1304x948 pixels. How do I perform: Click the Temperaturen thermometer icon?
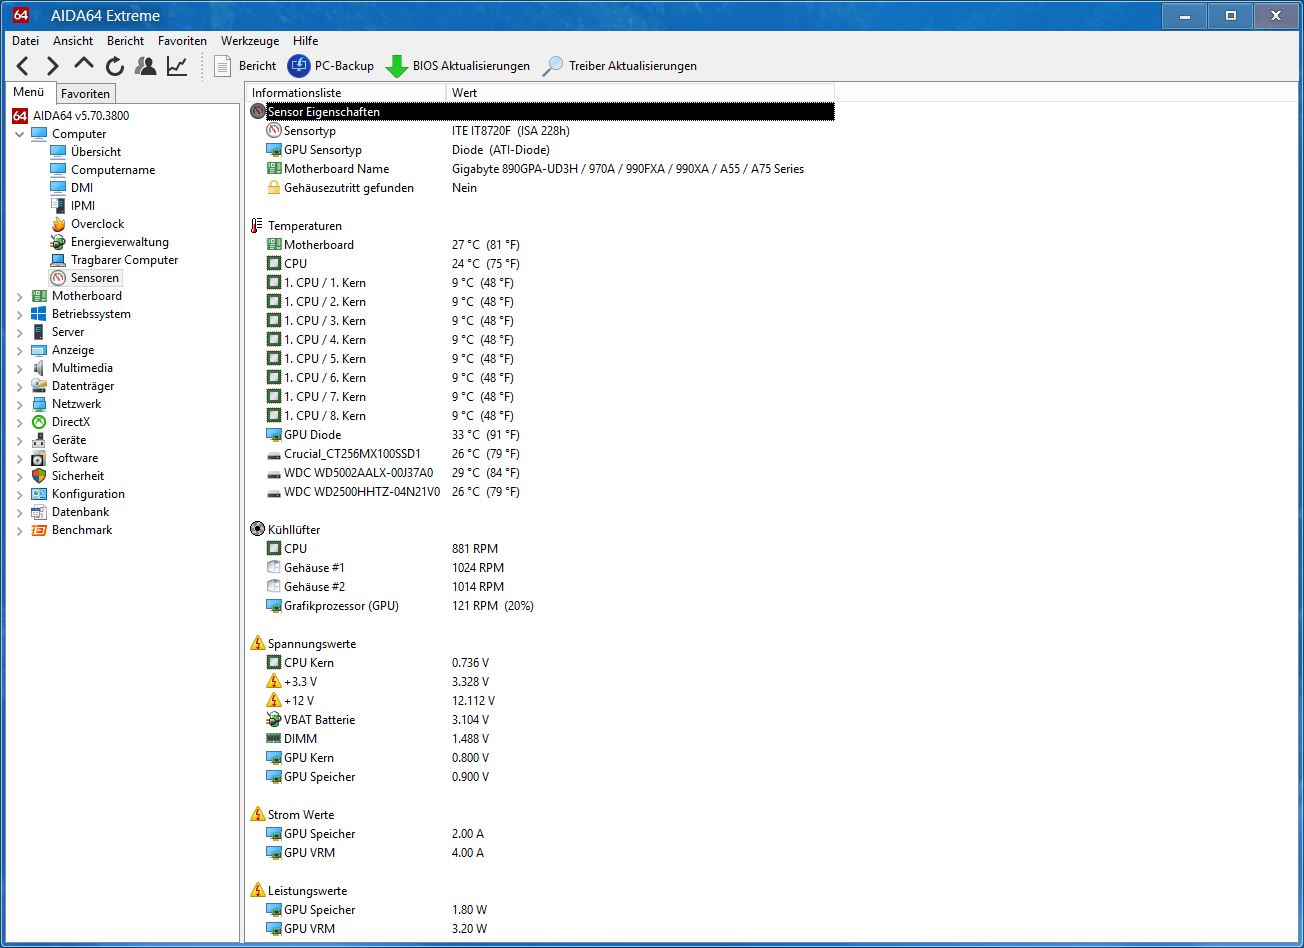tap(257, 226)
